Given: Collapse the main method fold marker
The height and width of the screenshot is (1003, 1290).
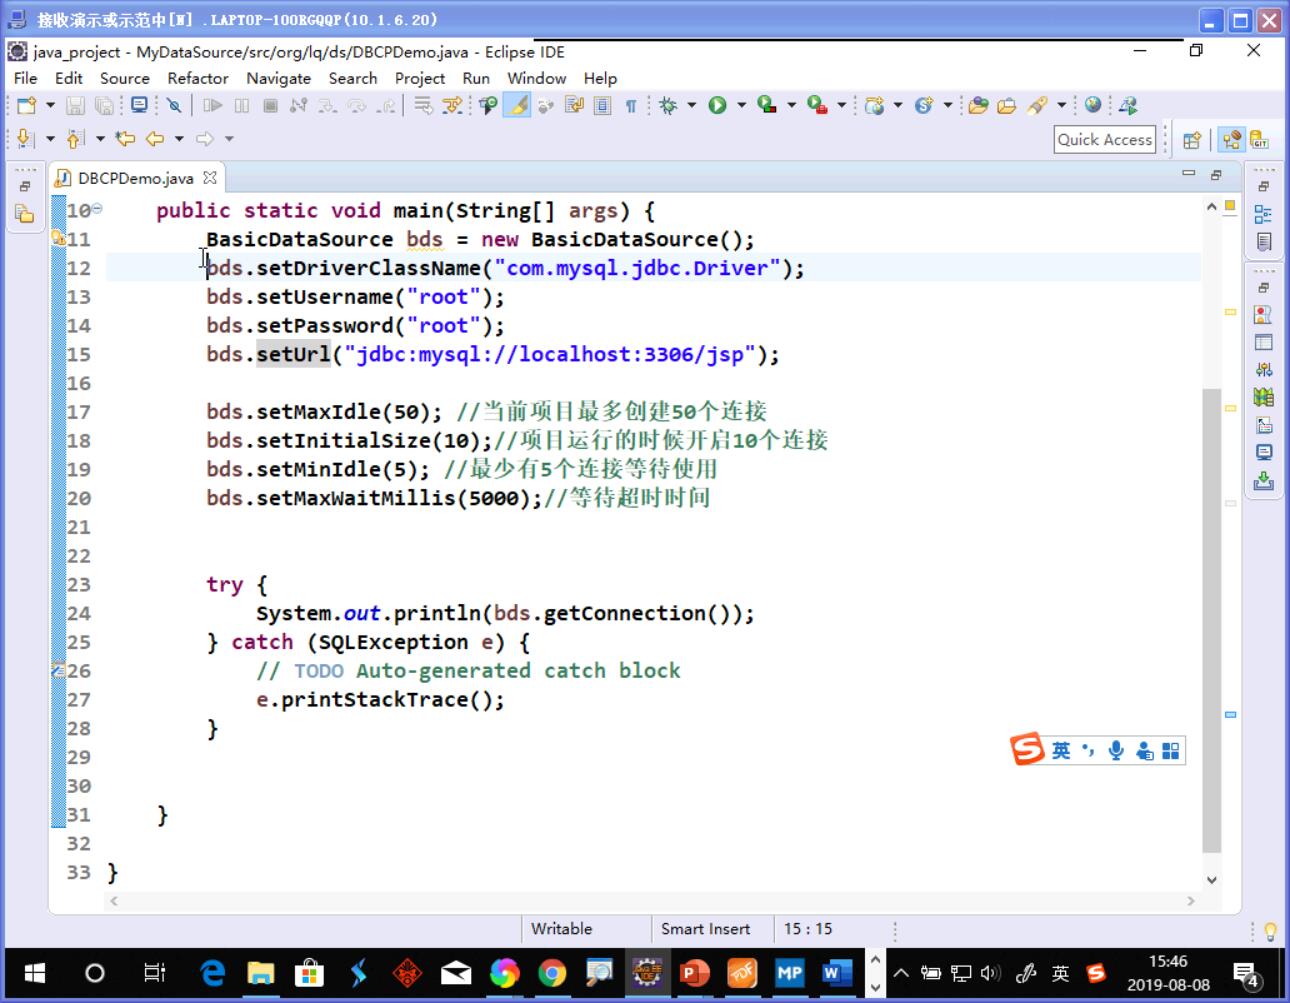Looking at the screenshot, I should (x=97, y=209).
